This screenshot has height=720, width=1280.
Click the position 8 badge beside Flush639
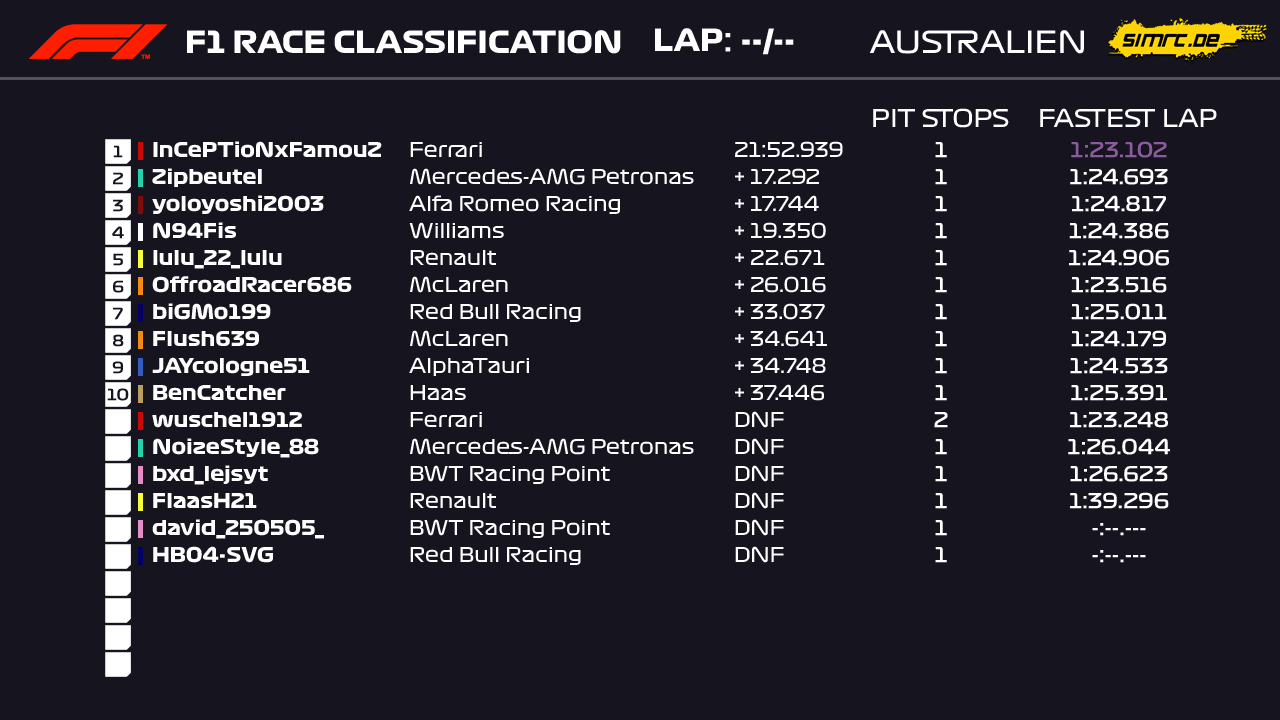pos(117,340)
